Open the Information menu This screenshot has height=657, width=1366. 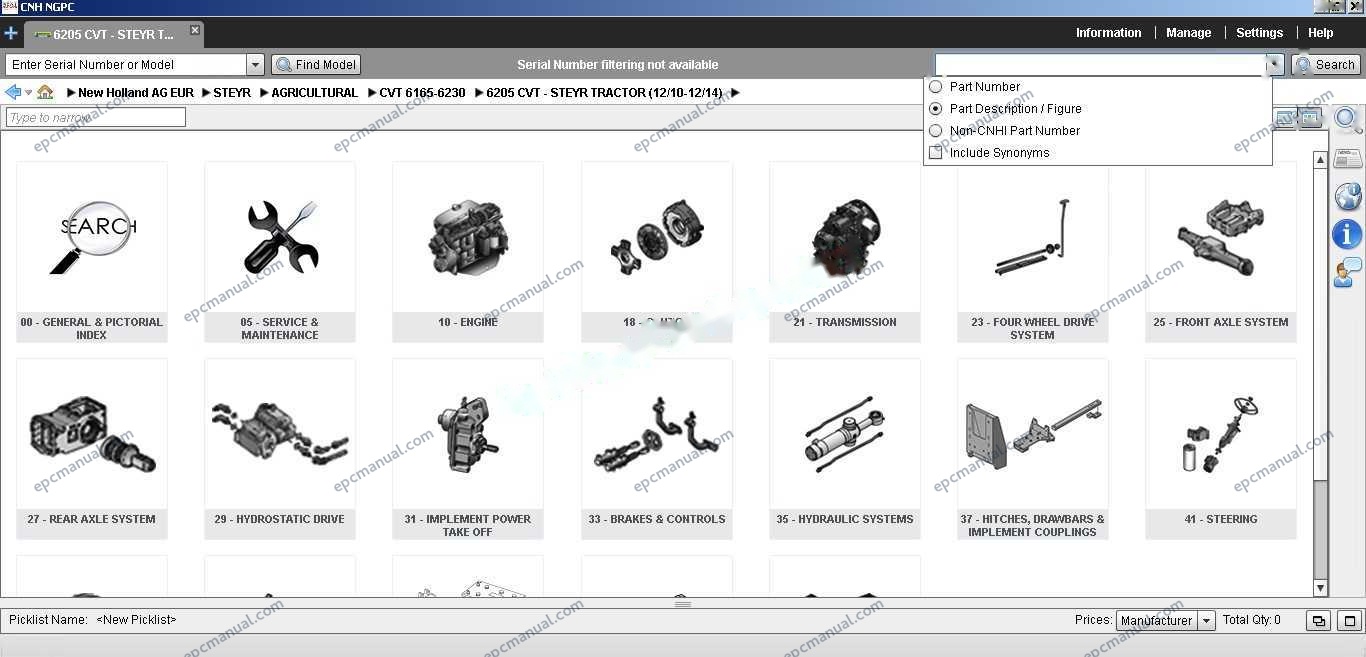tap(1108, 33)
